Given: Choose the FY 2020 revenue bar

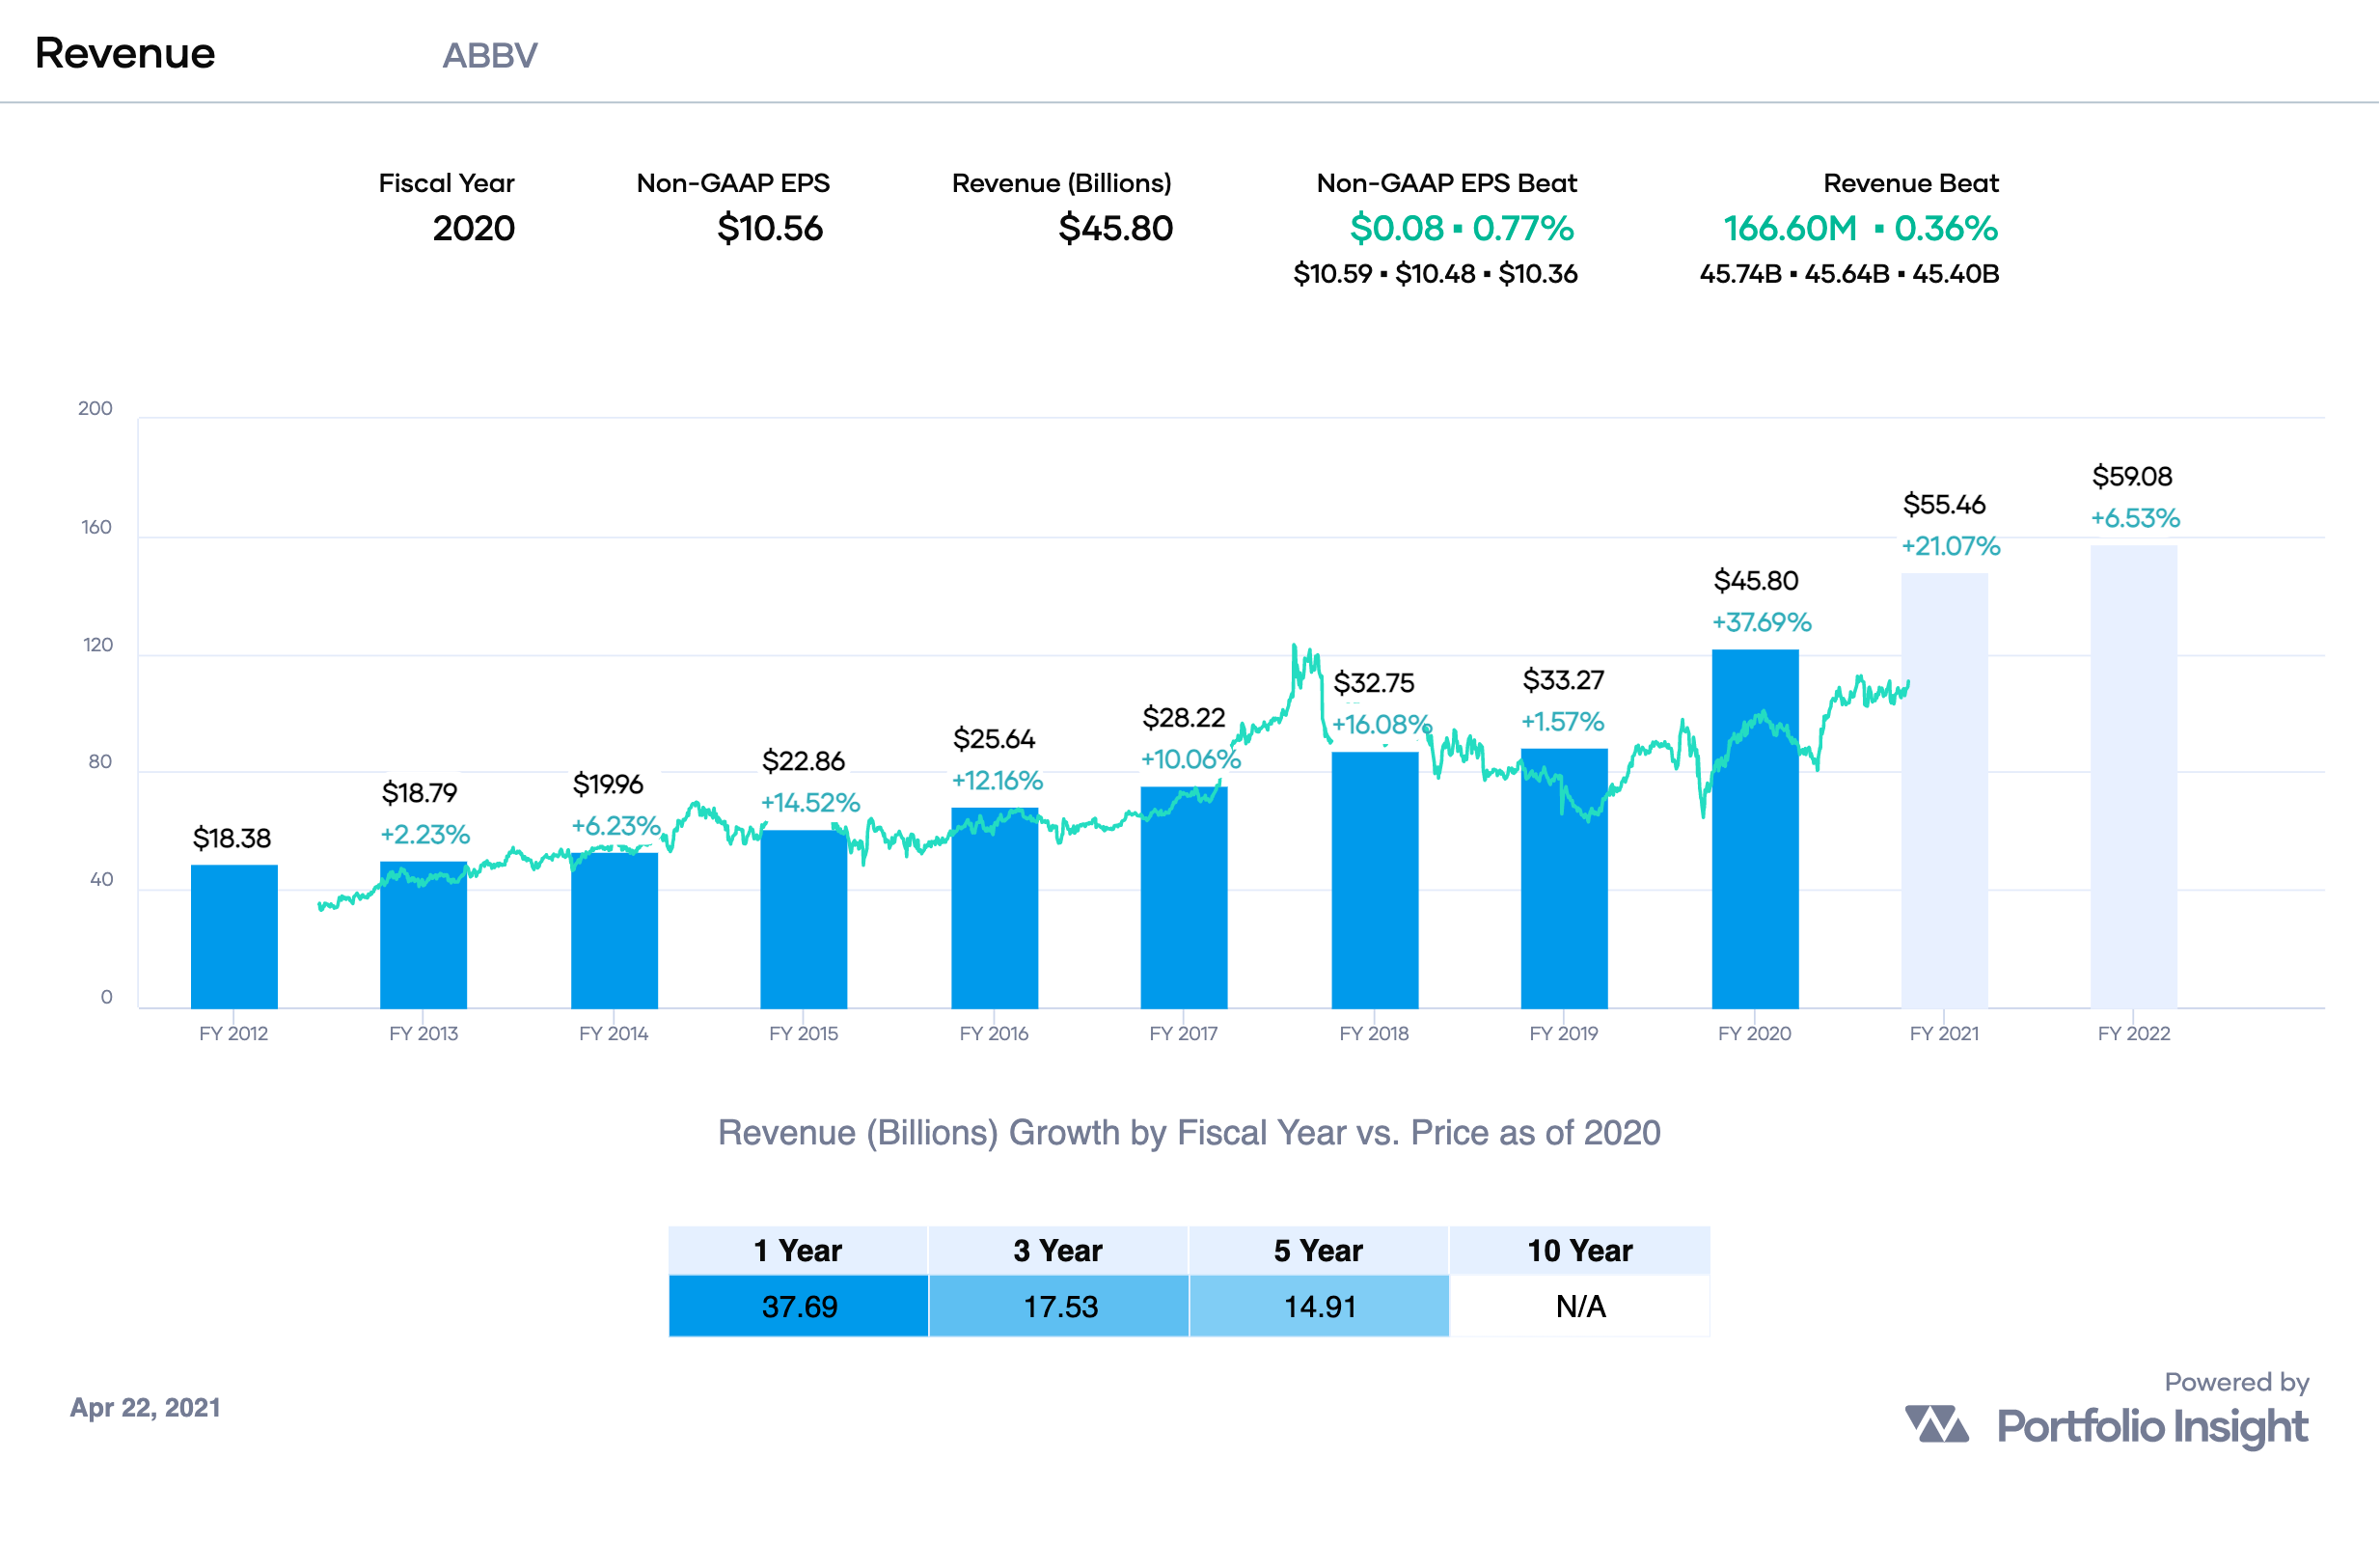Looking at the screenshot, I should [1755, 830].
